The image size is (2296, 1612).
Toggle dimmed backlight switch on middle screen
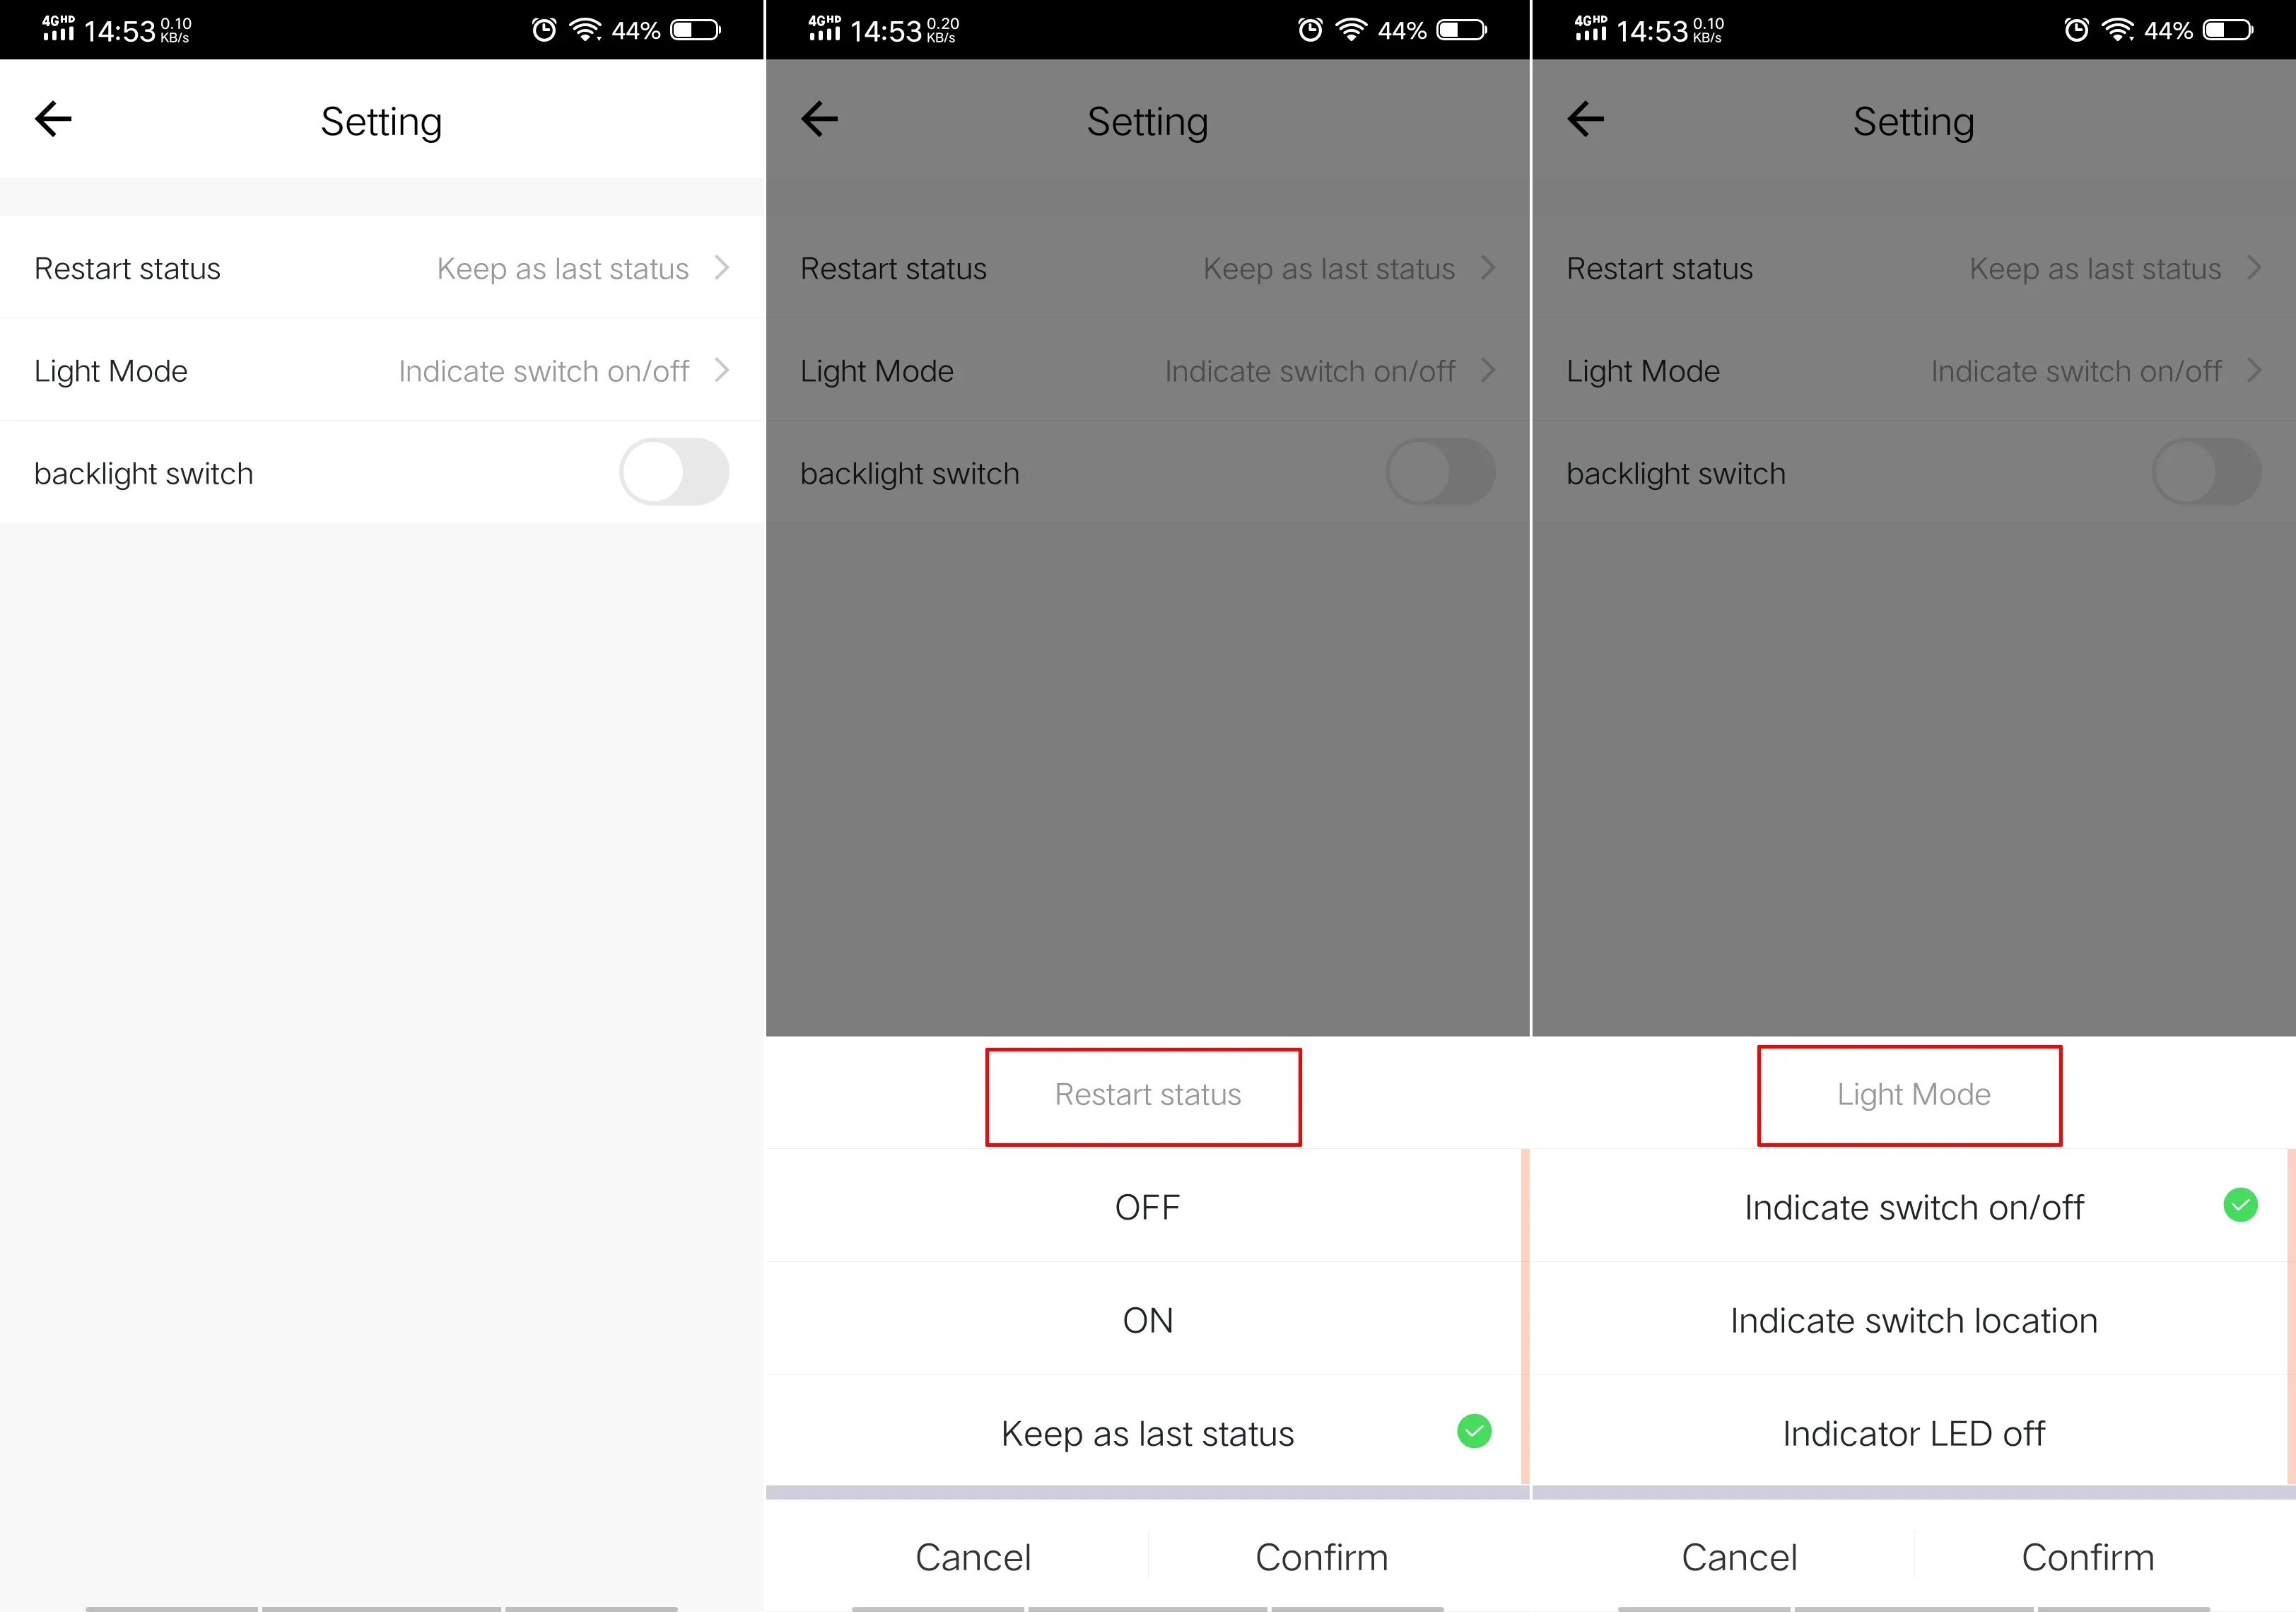[x=1440, y=472]
